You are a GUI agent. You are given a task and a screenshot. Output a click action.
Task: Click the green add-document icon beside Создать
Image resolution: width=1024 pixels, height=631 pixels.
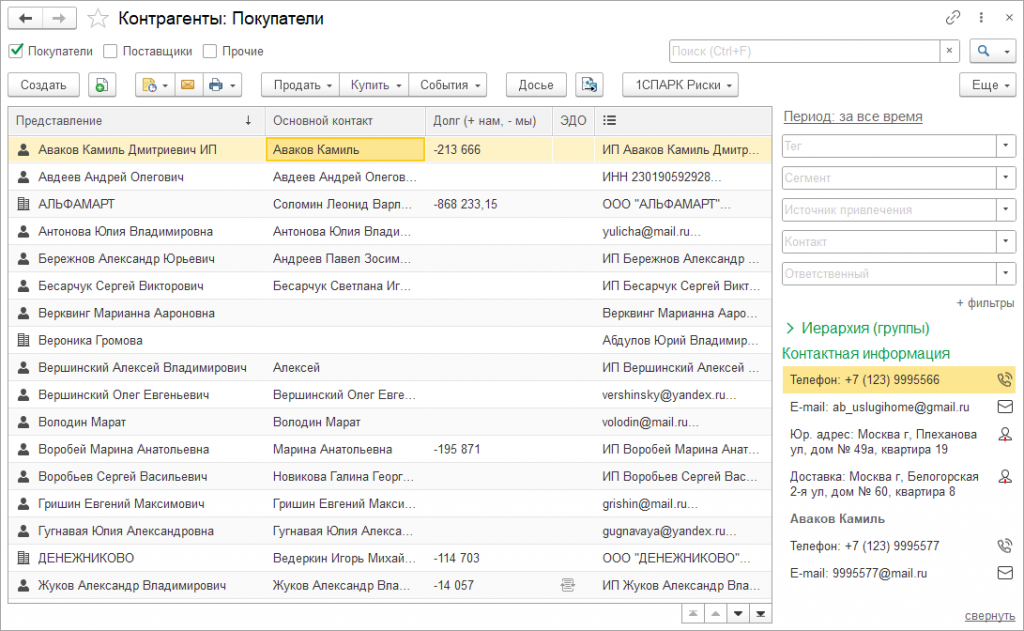point(102,85)
